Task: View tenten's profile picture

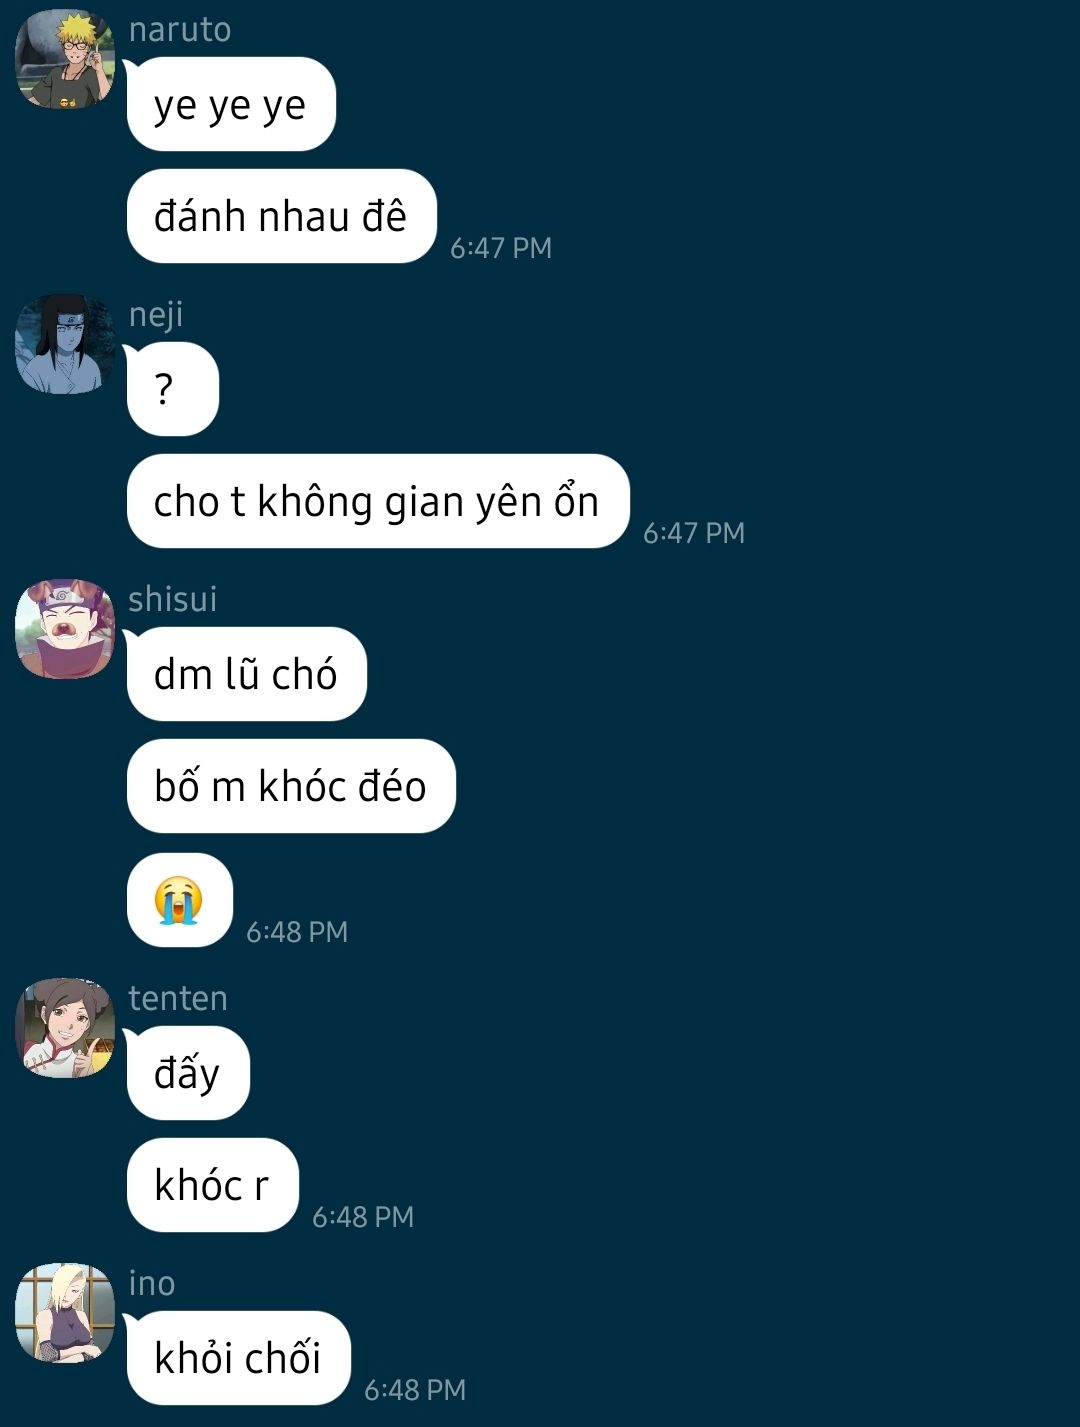Action: click(65, 1028)
